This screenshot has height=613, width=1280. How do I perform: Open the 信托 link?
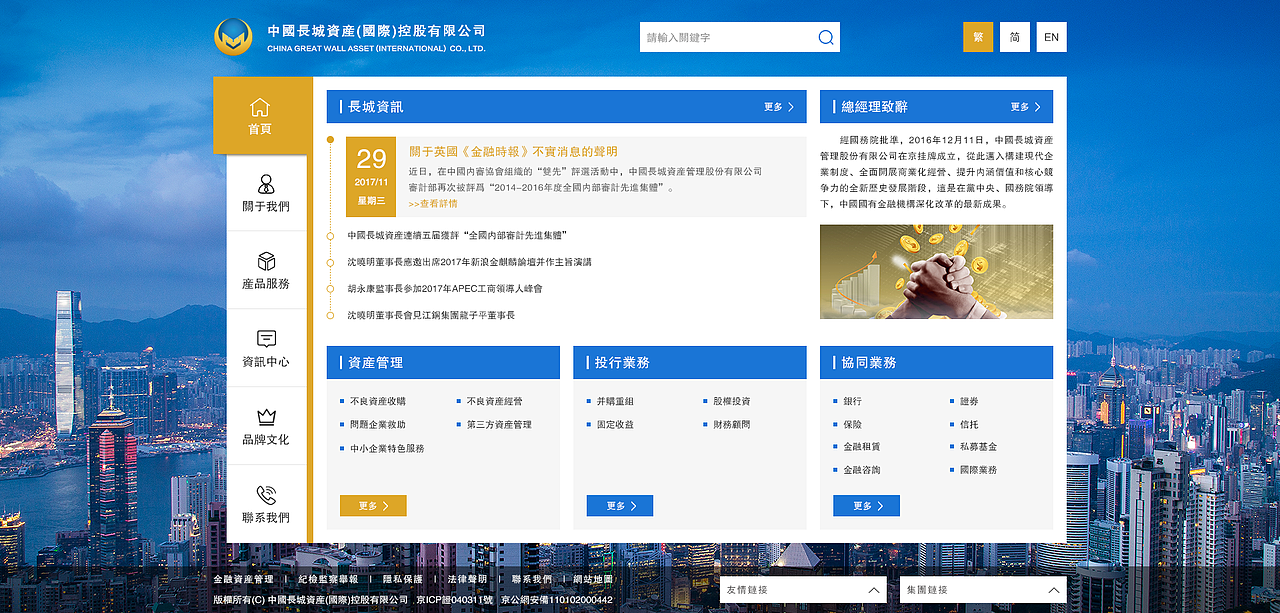point(969,425)
